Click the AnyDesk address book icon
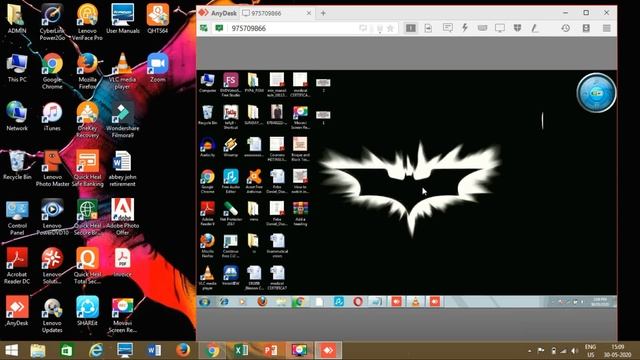640x360 pixels. pos(586,28)
